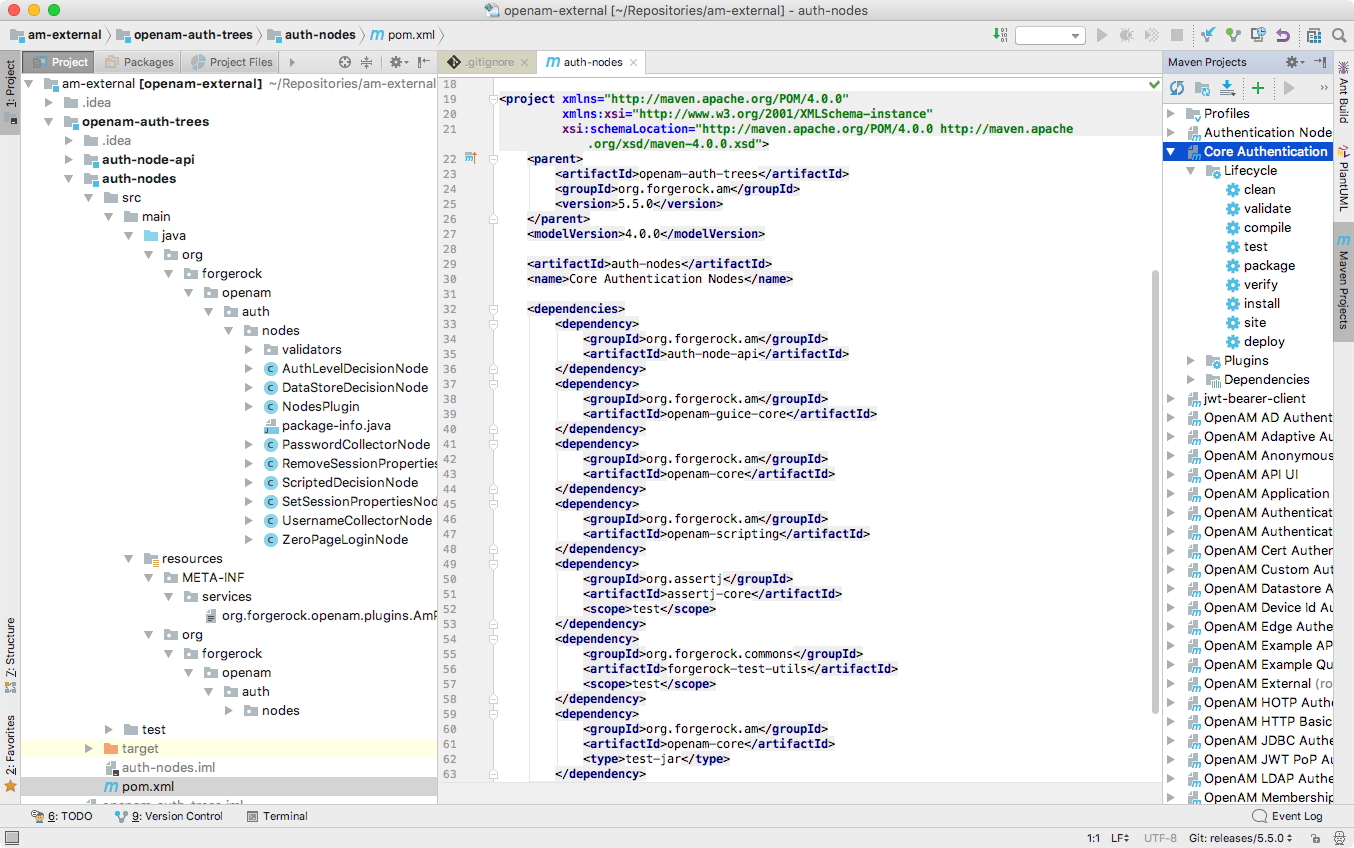Viewport: 1354px width, 848px height.
Task: Undo the last action
Action: tap(1281, 33)
